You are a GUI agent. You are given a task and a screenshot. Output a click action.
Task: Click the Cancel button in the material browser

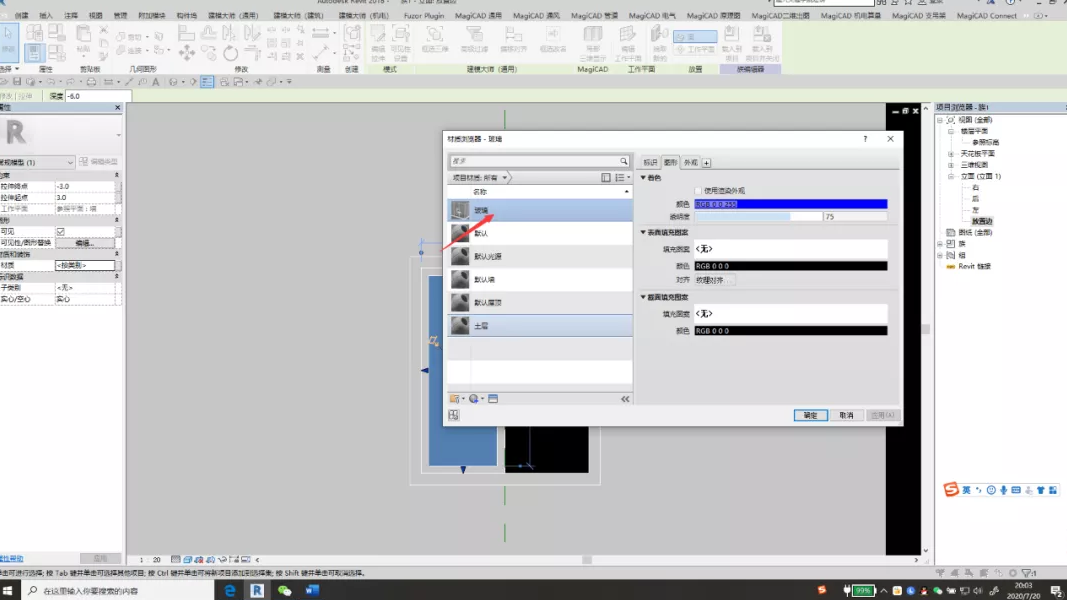coord(846,415)
